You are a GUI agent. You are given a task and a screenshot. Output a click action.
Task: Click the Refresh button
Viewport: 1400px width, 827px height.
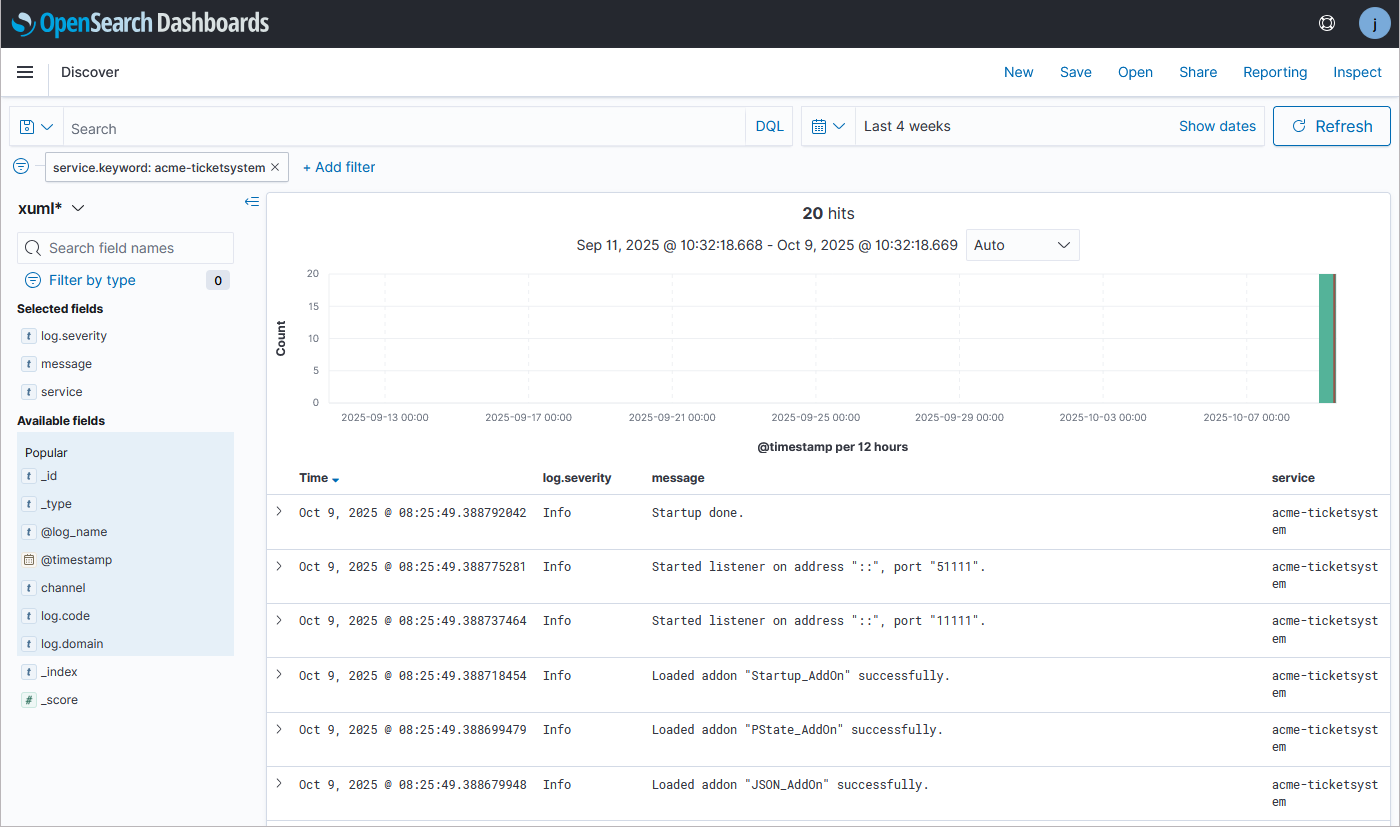coord(1331,127)
